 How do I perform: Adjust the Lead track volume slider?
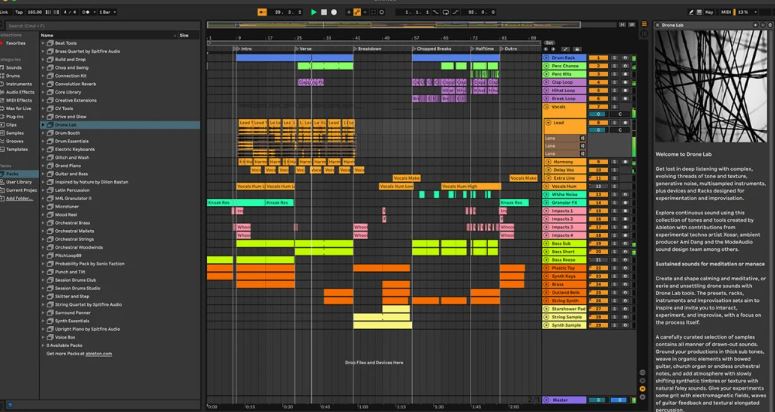[x=598, y=130]
